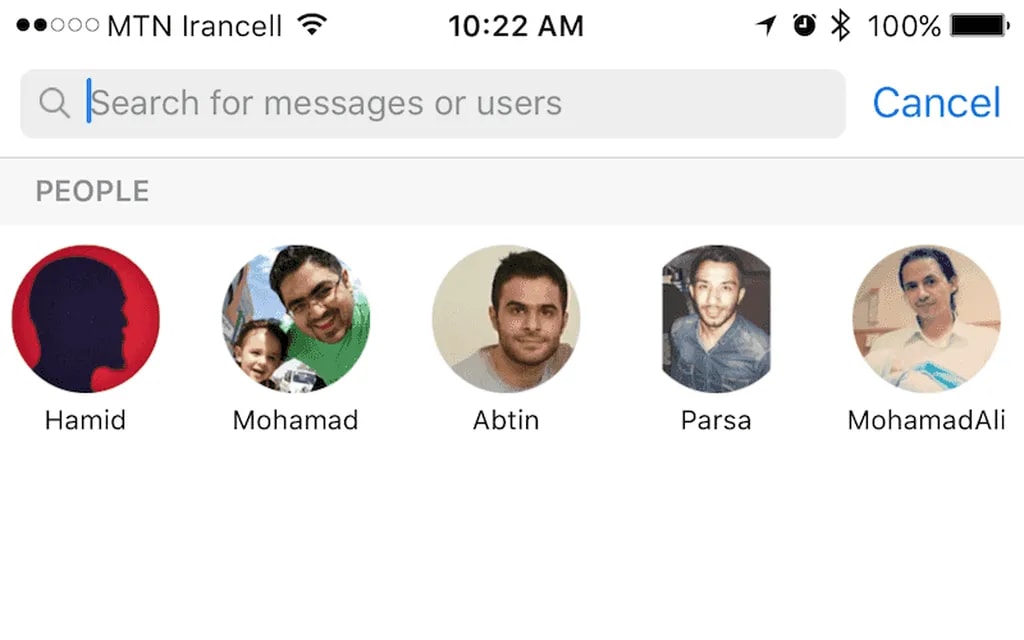The image size is (1024, 640).
Task: Choose the MohamadAli name label
Action: (x=926, y=420)
